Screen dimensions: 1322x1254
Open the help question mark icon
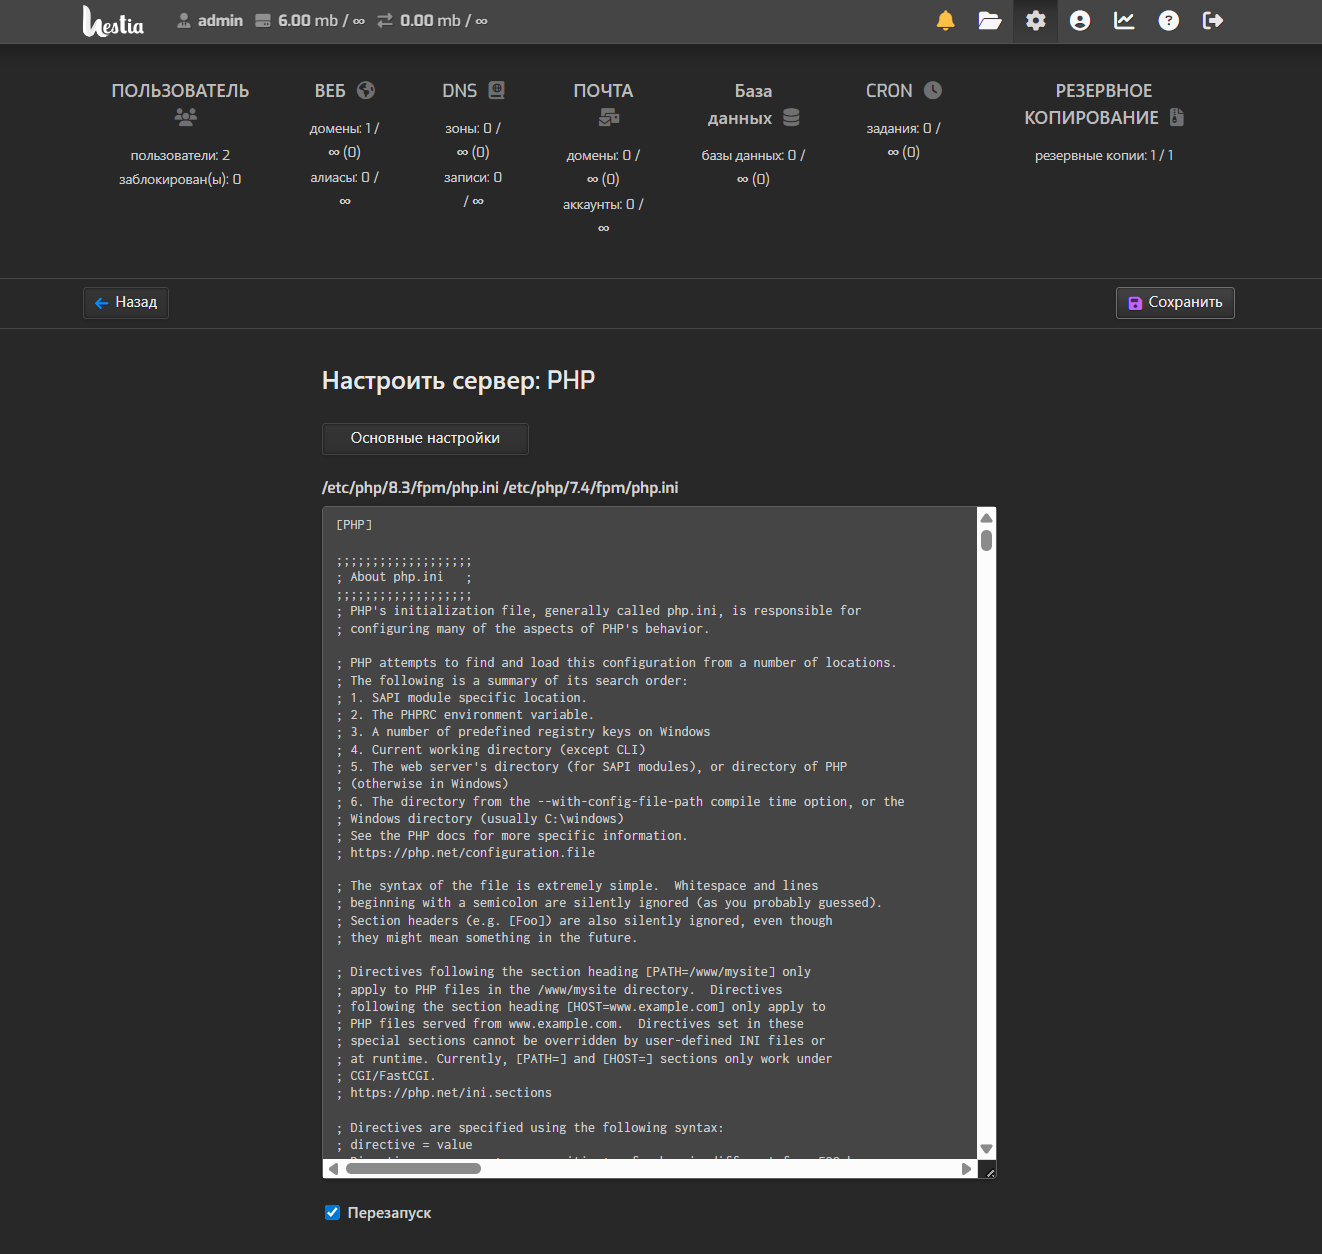click(x=1168, y=21)
